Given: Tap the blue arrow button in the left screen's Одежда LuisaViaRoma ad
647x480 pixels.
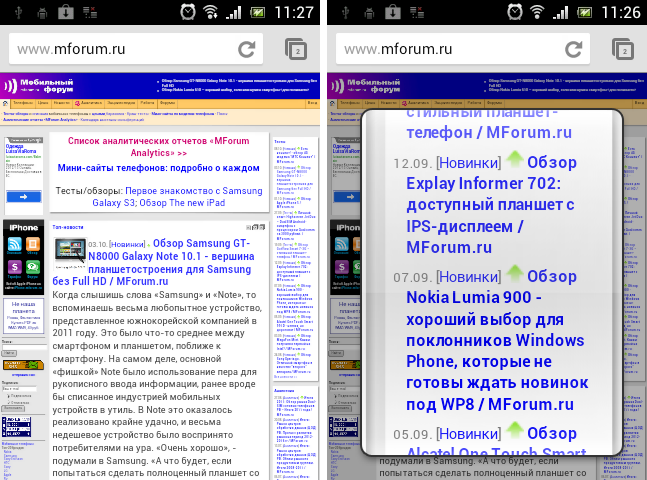Looking at the screenshot, I should pyautogui.click(x=23, y=197).
